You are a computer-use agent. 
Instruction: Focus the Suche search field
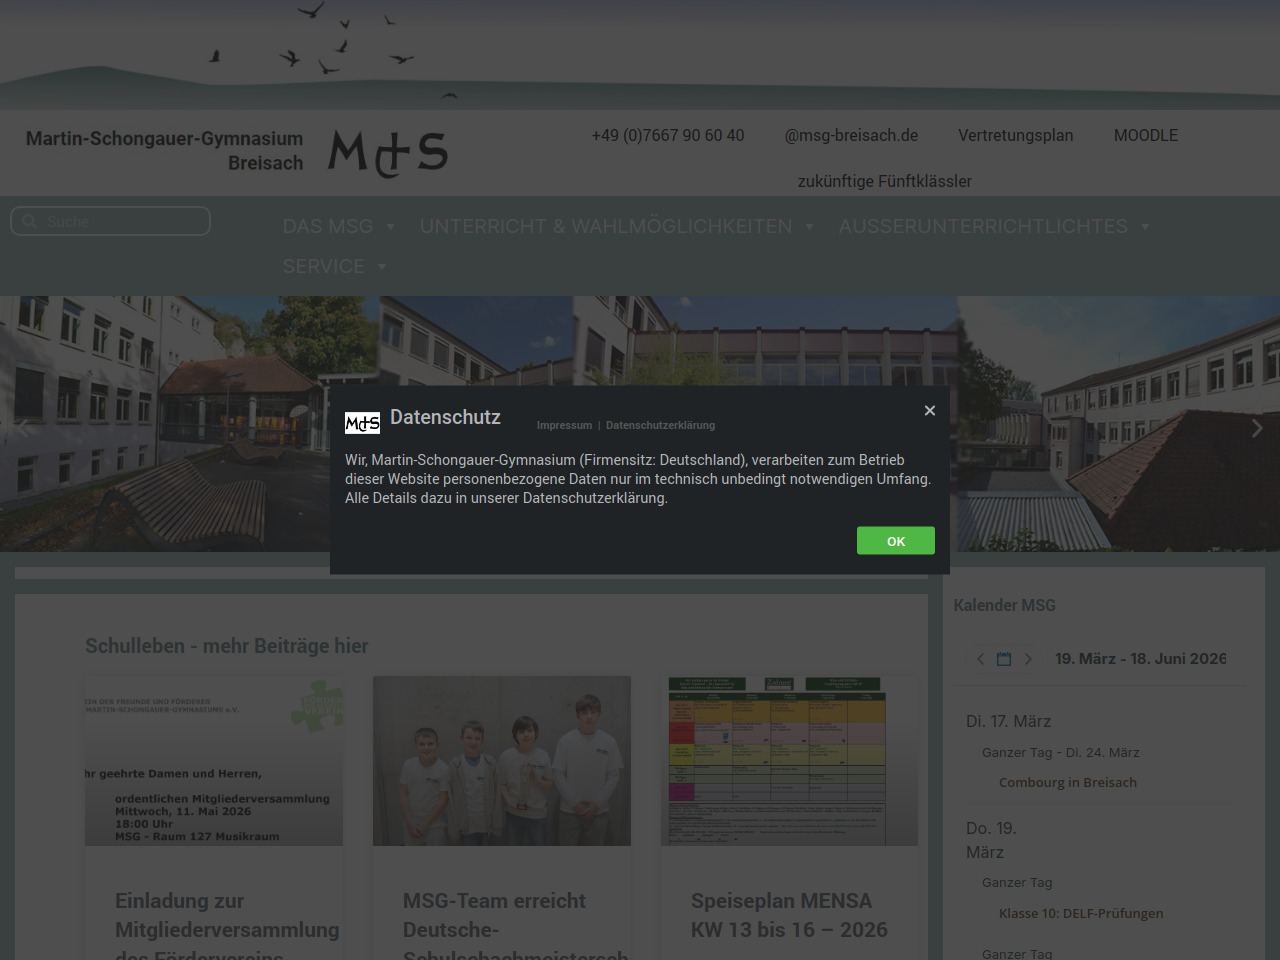122,222
